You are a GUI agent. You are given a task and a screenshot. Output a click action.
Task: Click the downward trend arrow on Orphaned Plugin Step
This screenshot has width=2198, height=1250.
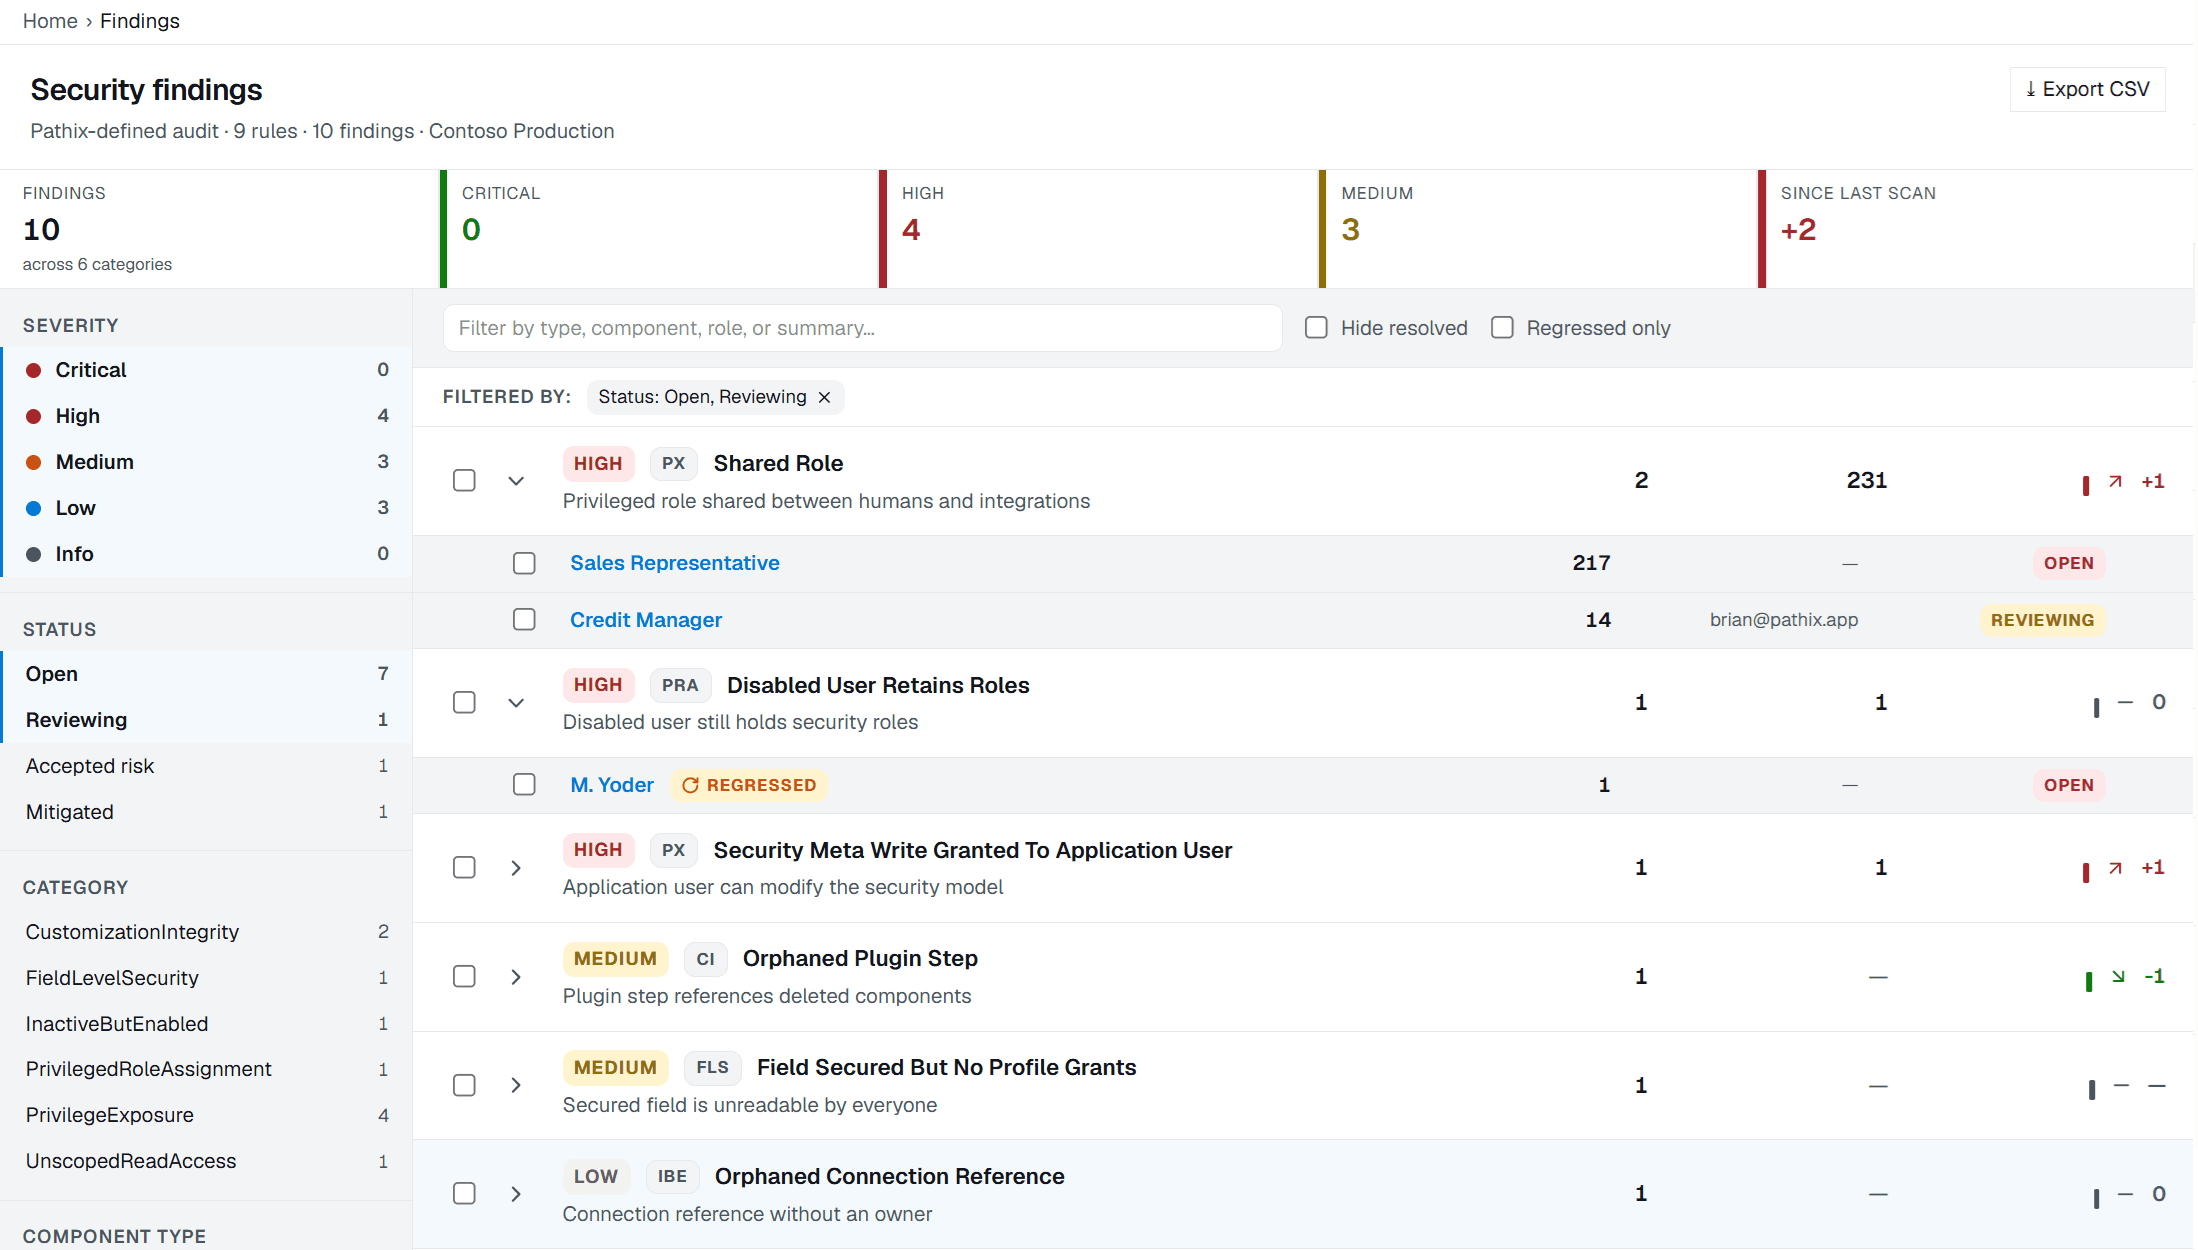2118,976
